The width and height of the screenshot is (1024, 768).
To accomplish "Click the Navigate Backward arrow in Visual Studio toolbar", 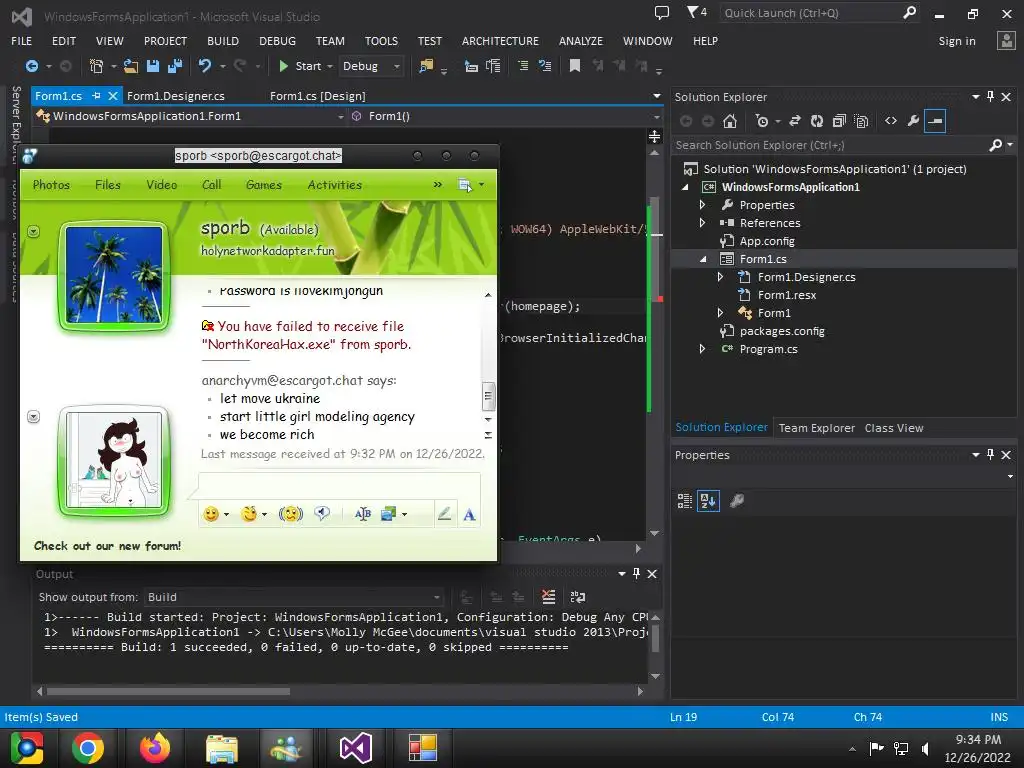I will coord(31,66).
